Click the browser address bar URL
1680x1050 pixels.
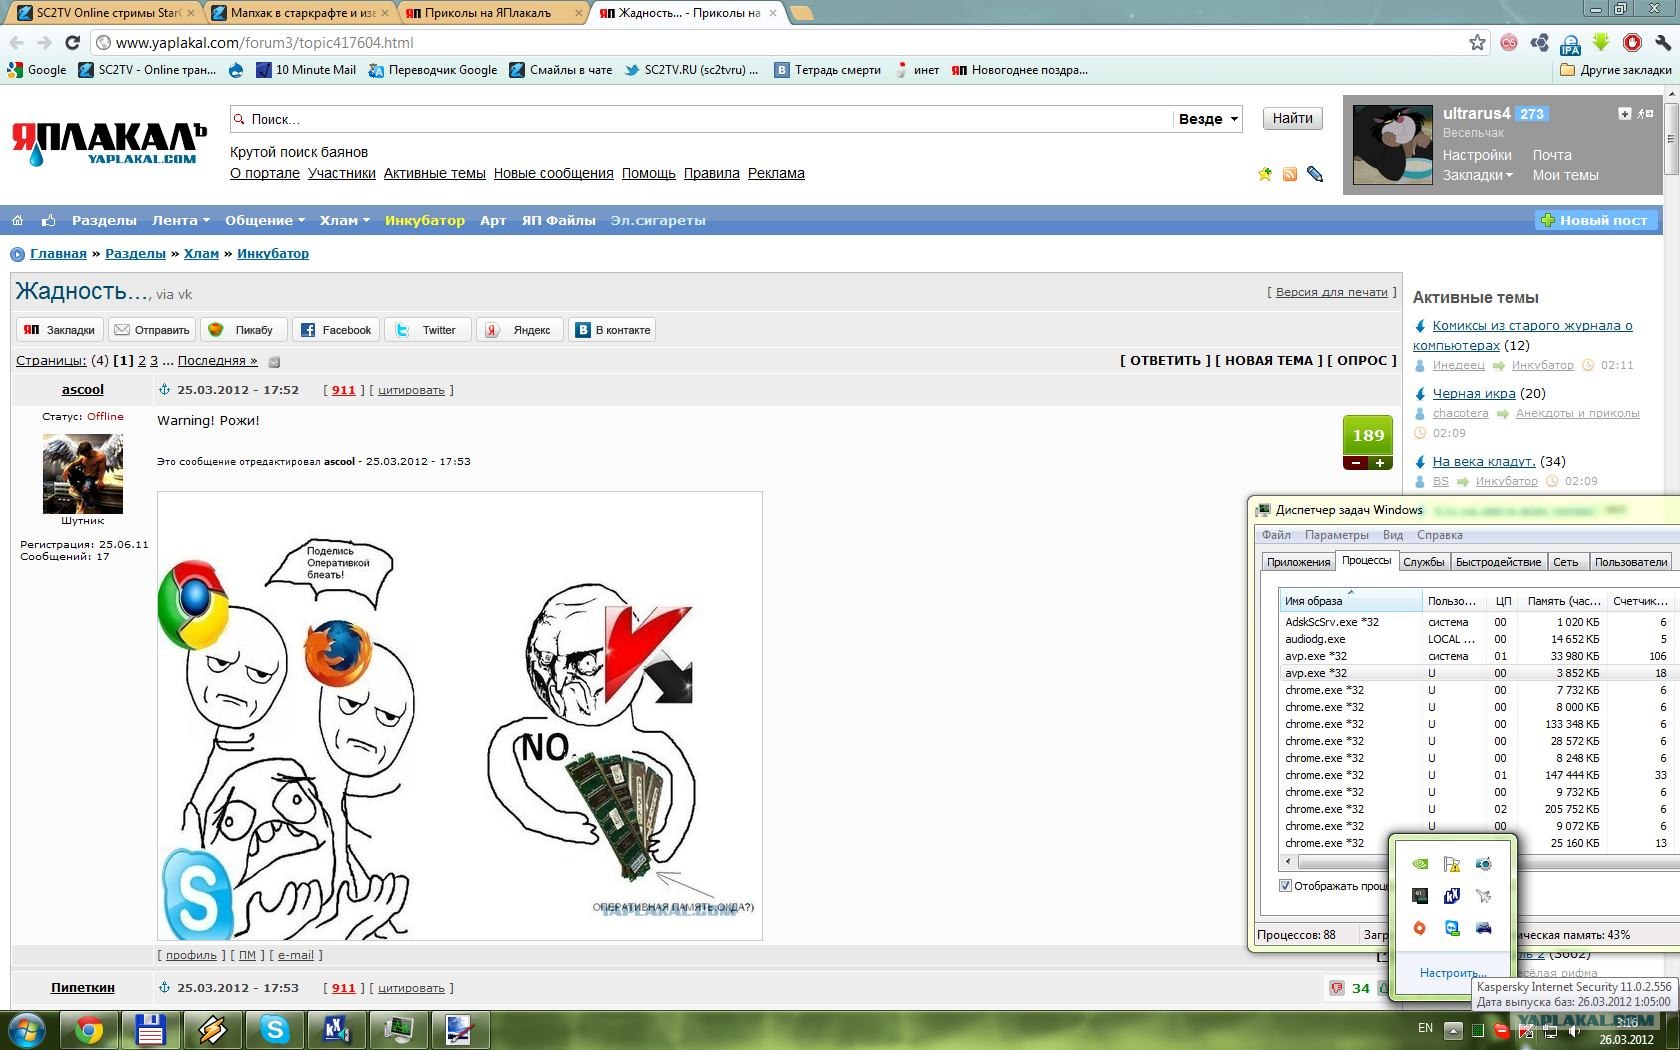(264, 43)
